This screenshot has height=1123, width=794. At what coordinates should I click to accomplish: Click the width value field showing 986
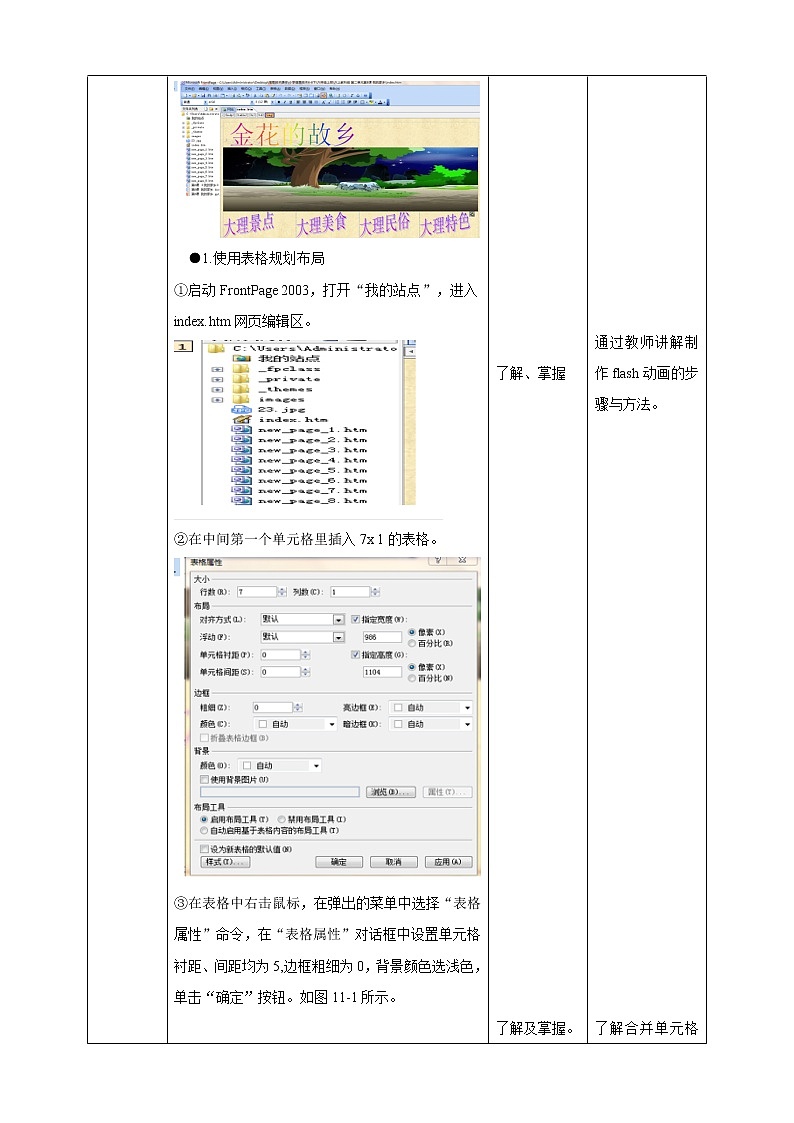tap(382, 637)
